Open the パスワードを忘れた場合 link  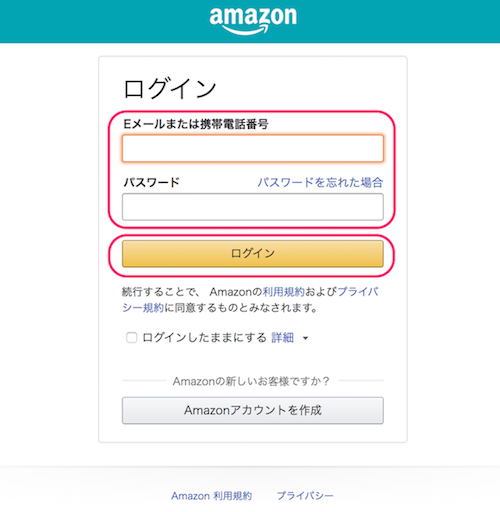click(x=320, y=182)
